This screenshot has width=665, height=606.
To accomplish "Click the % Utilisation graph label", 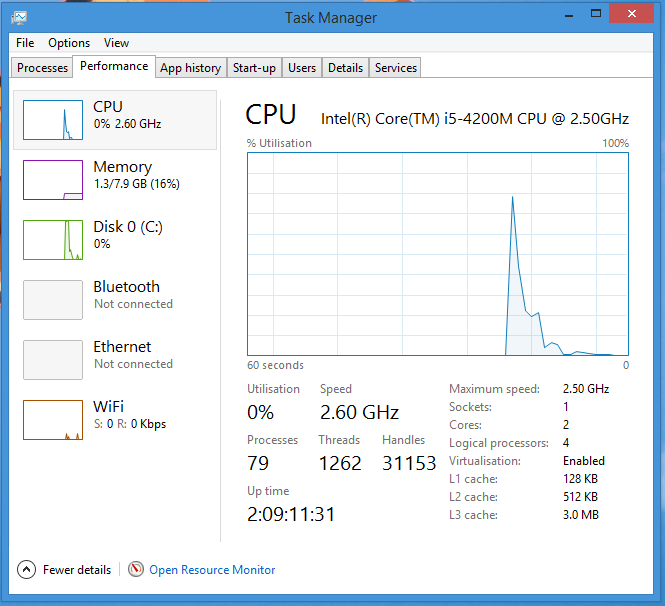I will 279,143.
